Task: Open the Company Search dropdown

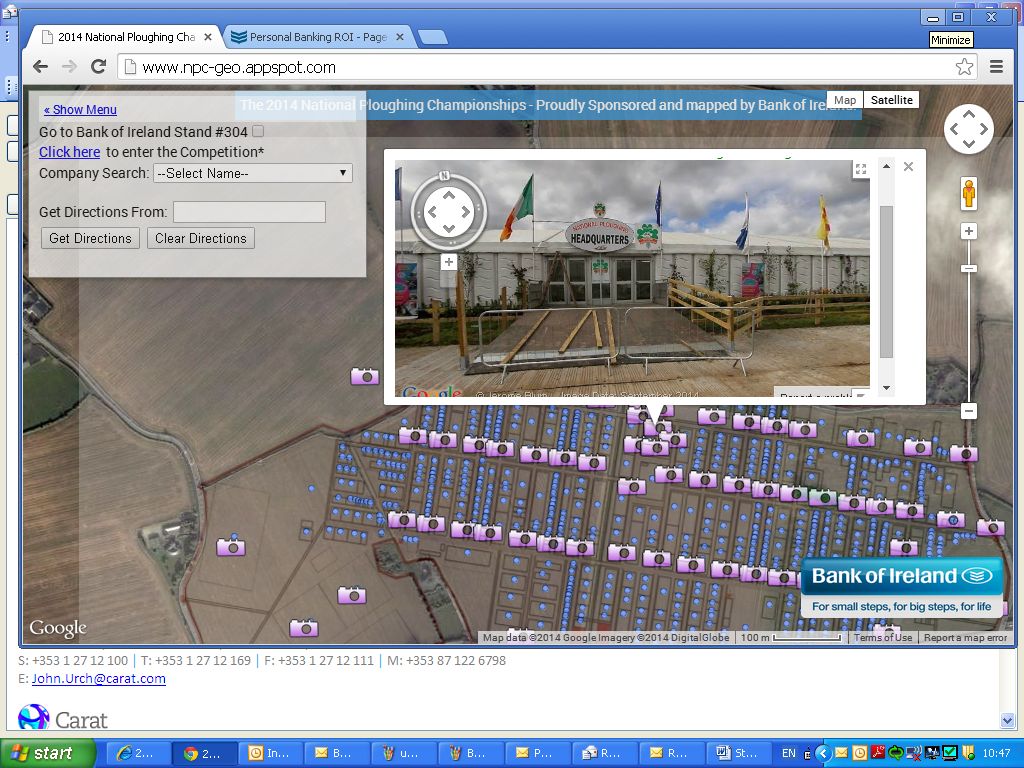Action: [253, 173]
